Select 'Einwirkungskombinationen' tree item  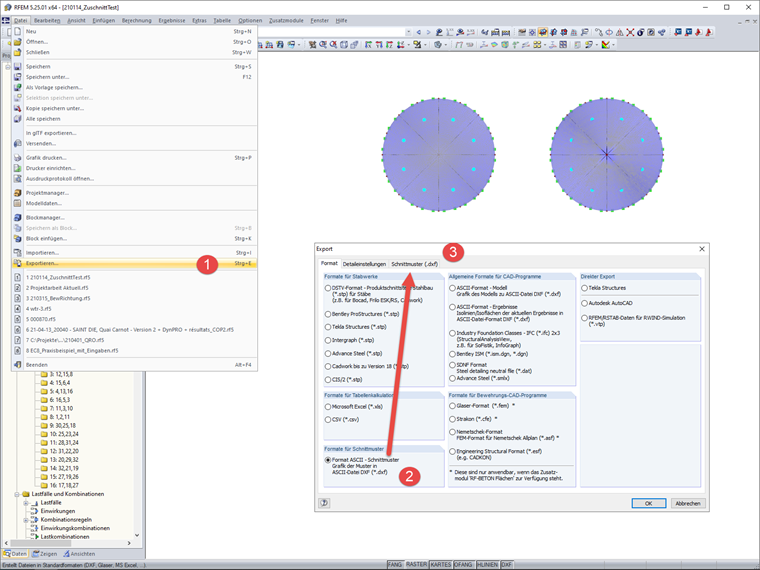(x=75, y=528)
